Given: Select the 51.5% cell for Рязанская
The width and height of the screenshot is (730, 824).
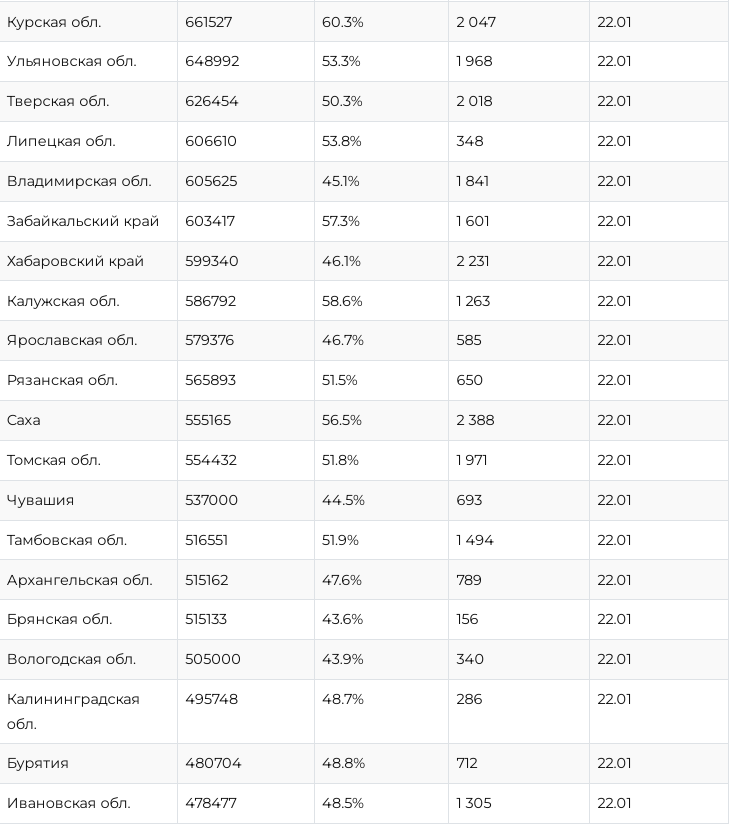Looking at the screenshot, I should [x=340, y=381].
